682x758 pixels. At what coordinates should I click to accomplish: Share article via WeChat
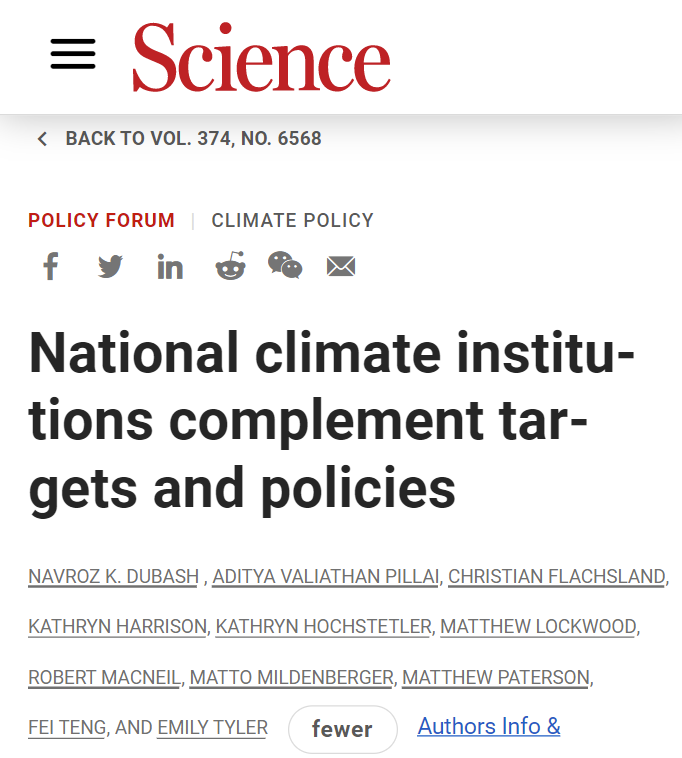[285, 265]
